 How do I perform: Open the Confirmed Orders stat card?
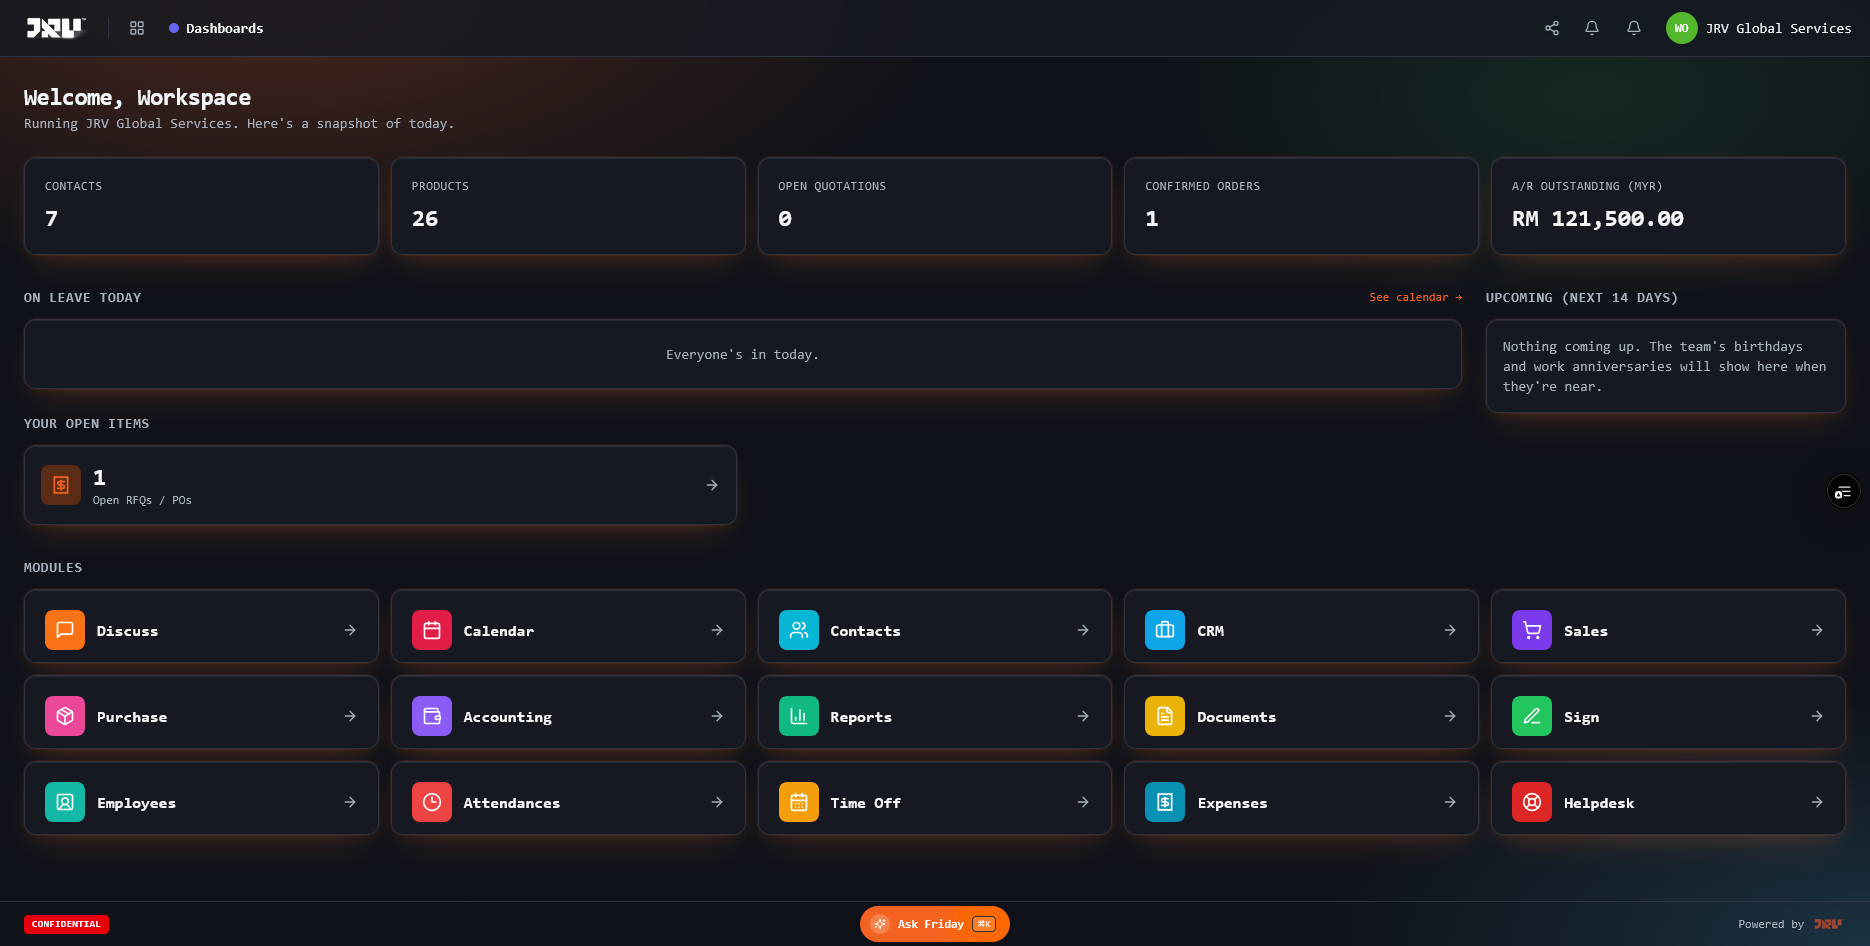(x=1301, y=206)
